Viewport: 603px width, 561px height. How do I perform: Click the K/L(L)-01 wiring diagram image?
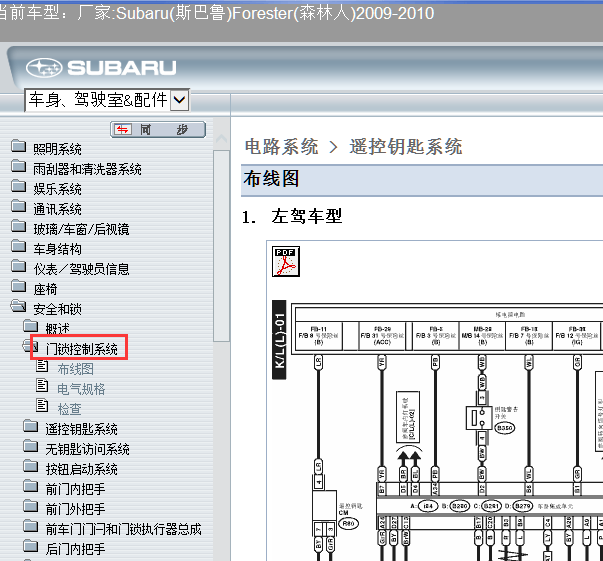click(437, 430)
